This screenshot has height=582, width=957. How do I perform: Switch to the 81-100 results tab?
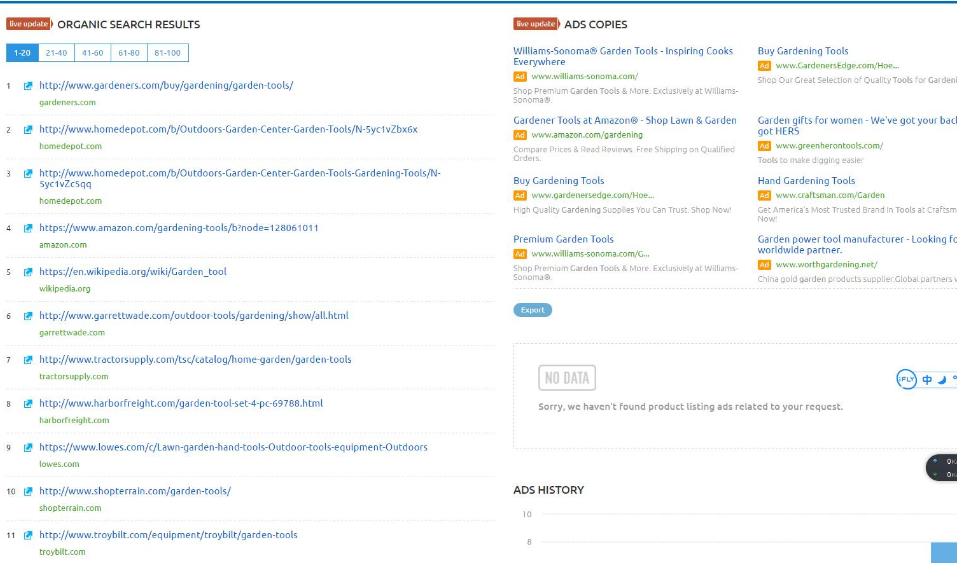[x=167, y=53]
